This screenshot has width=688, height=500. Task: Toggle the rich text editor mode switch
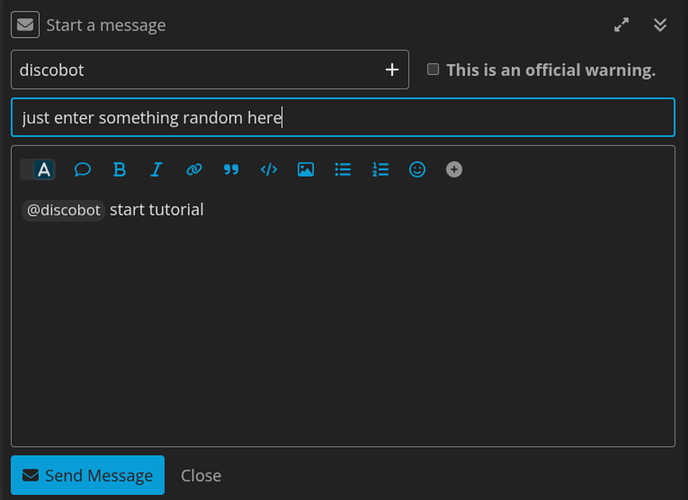click(x=38, y=169)
